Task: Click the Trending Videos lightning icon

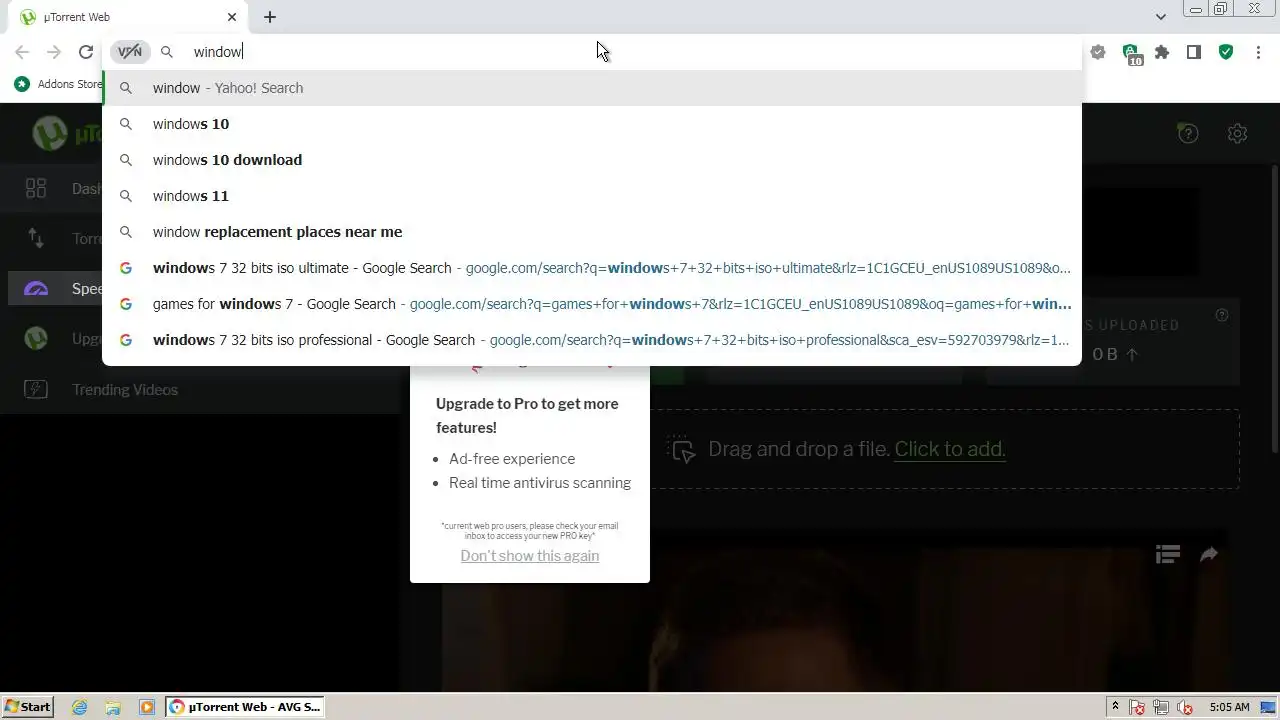Action: click(36, 390)
